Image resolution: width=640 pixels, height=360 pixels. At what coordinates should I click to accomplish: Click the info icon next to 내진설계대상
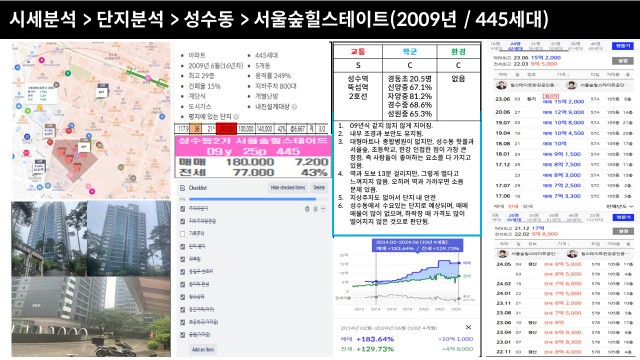click(x=294, y=107)
